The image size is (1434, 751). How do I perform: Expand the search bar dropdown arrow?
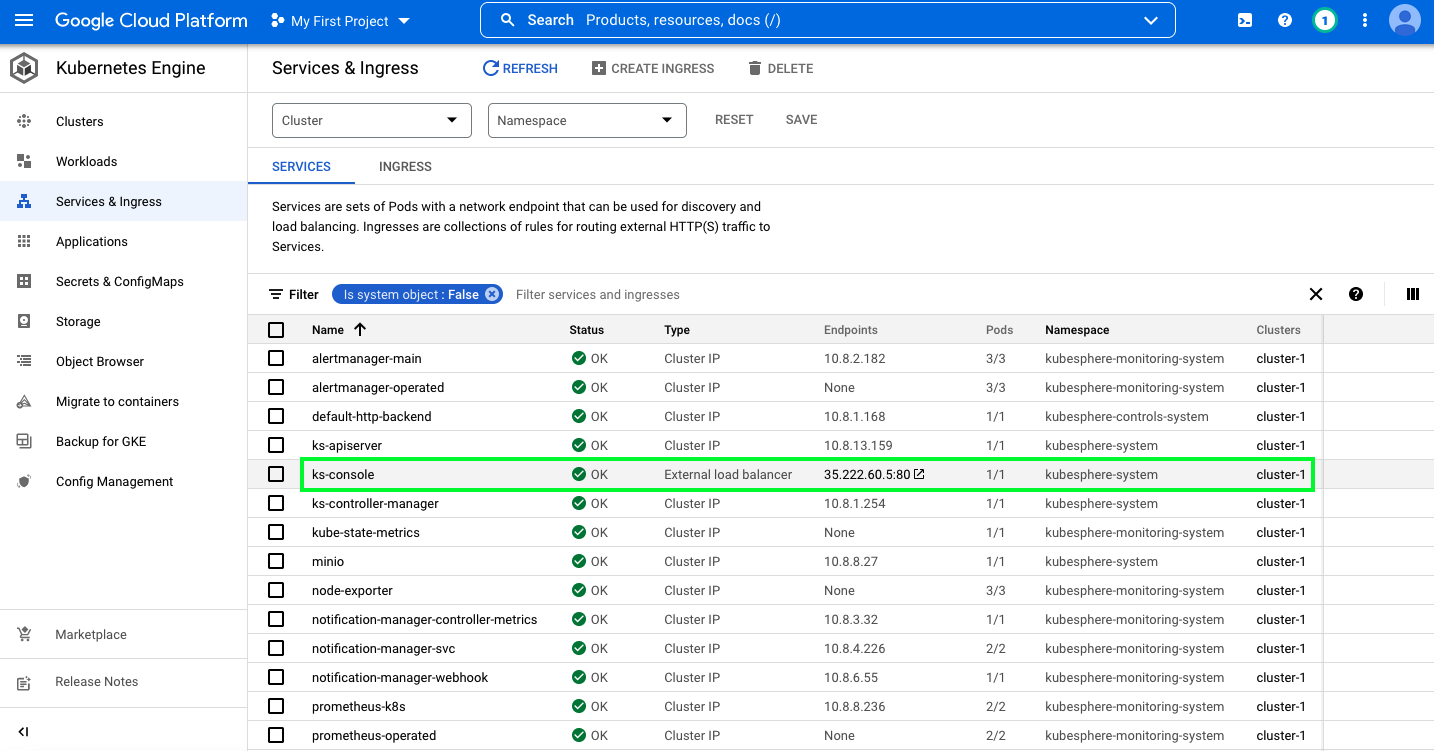(x=1150, y=20)
